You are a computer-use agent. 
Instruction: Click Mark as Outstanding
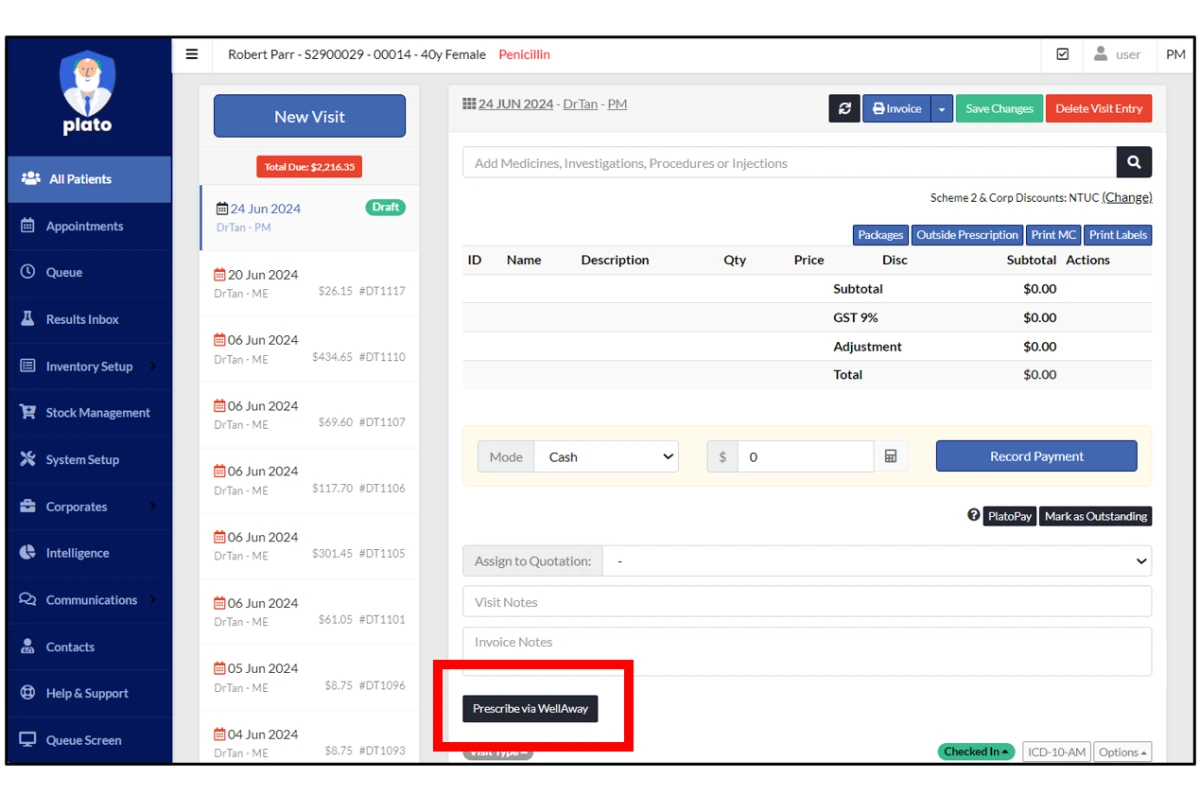[x=1096, y=516]
